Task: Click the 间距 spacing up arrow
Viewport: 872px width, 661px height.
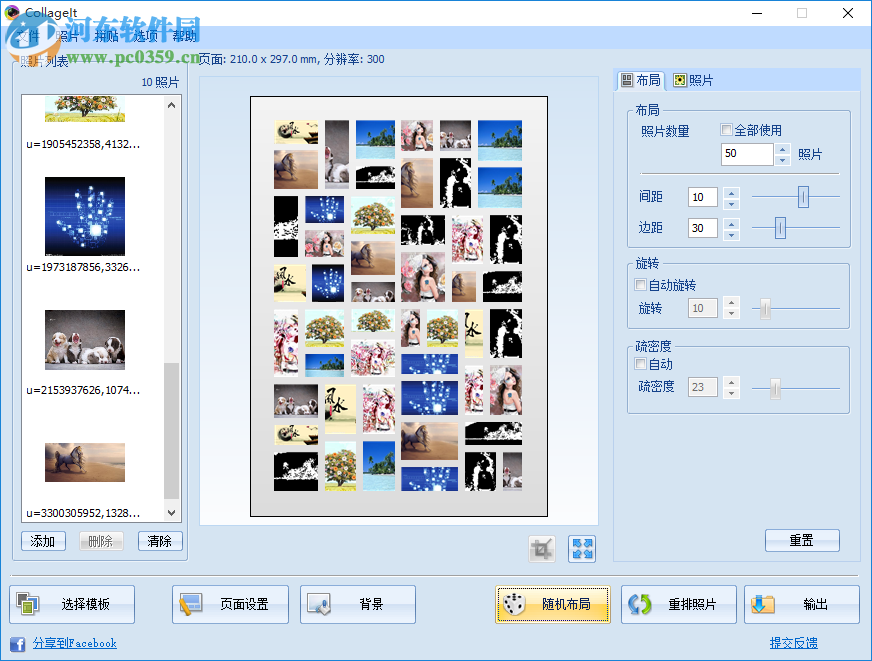Action: click(x=731, y=192)
